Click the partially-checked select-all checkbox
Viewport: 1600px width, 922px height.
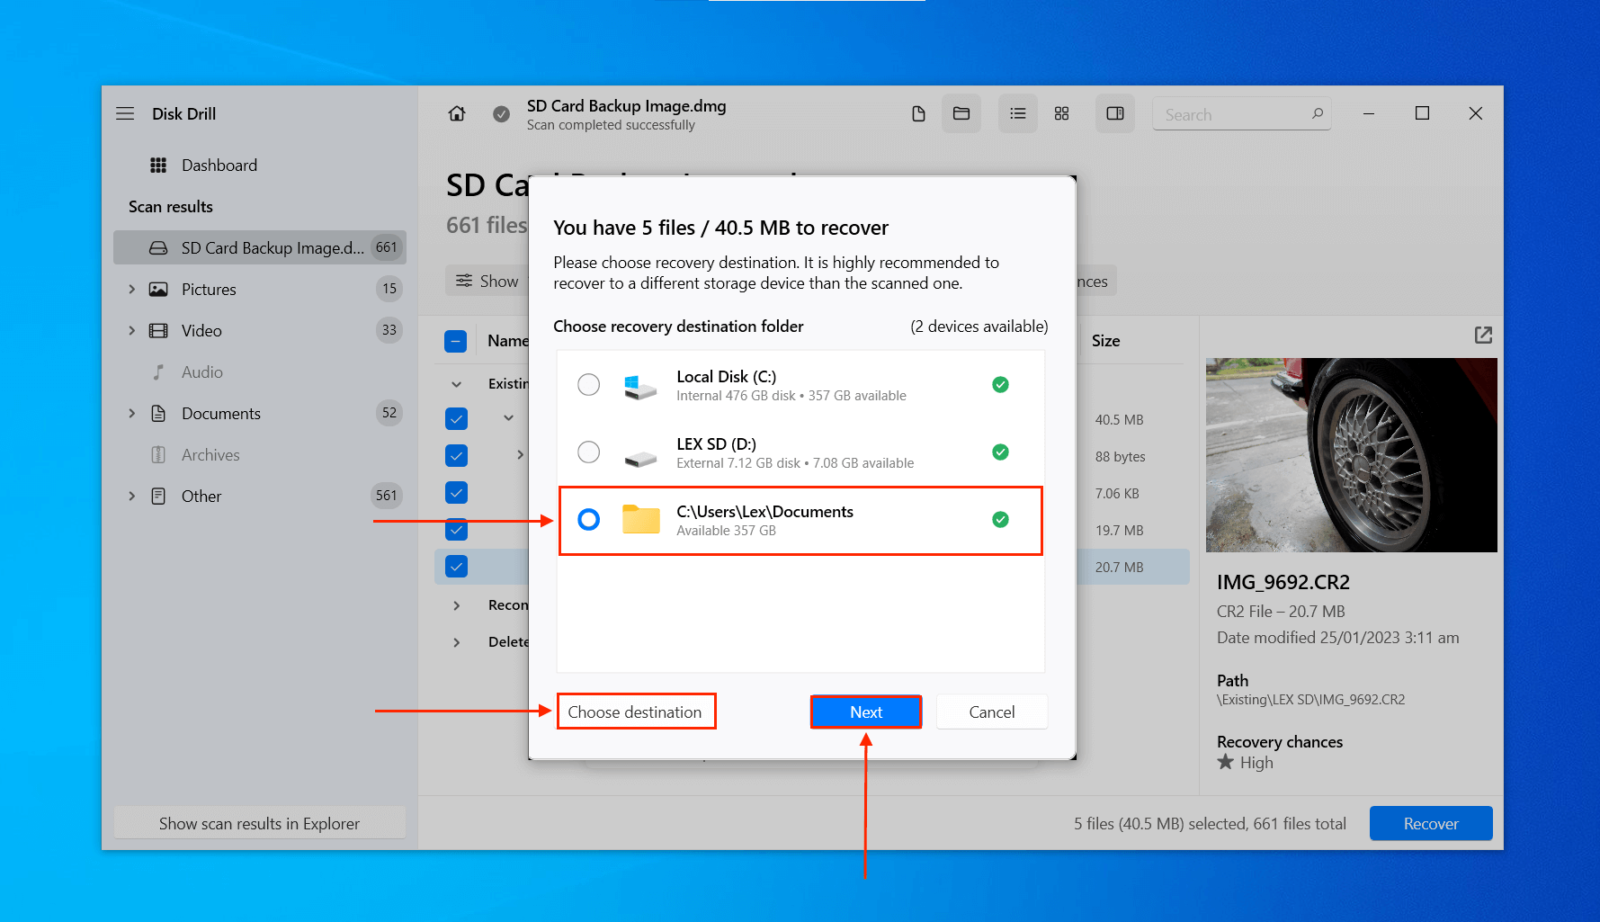(455, 340)
